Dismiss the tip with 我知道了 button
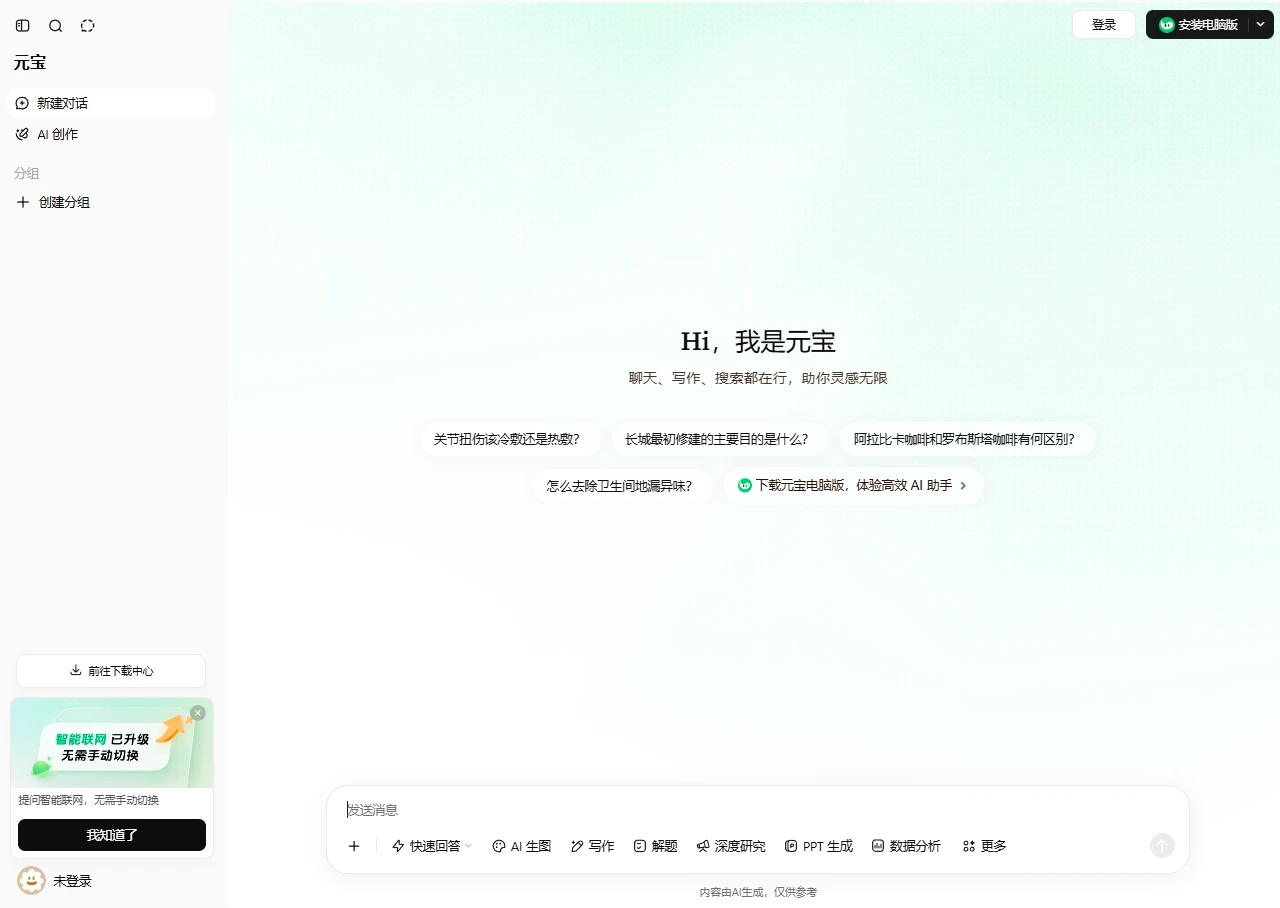This screenshot has width=1280, height=908. (112, 835)
